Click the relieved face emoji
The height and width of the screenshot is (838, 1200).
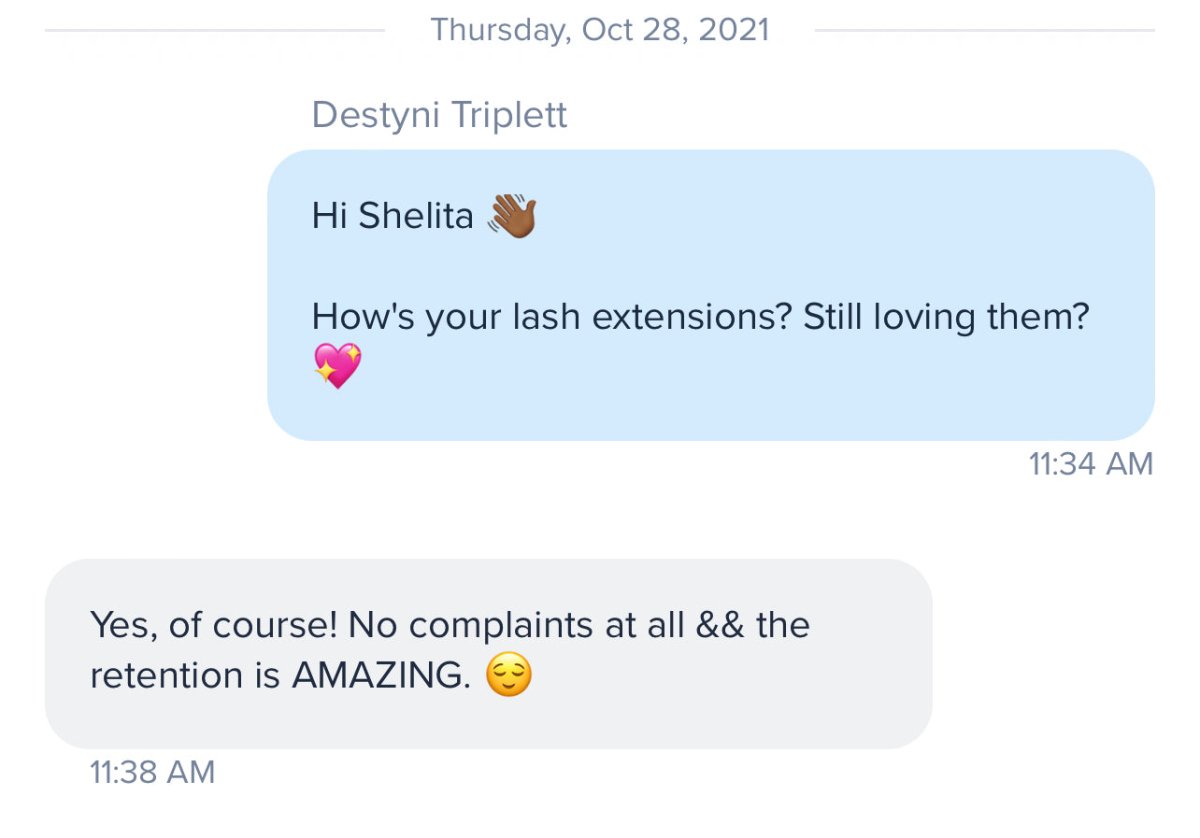coord(508,677)
